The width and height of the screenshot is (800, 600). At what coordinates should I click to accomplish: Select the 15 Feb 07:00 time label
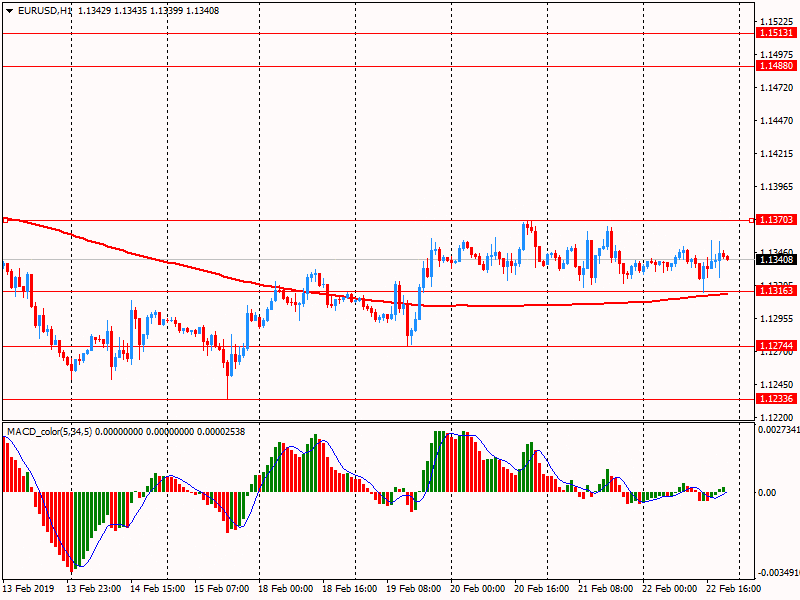[222, 590]
